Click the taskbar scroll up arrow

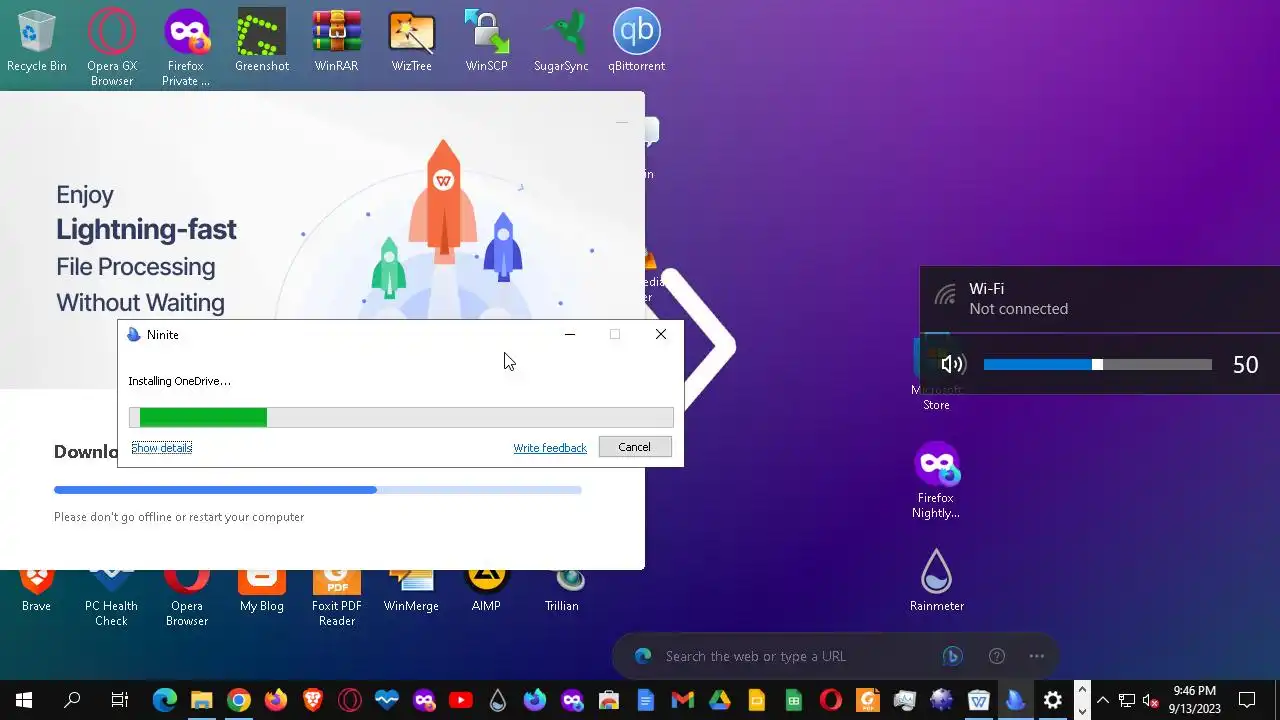coord(1082,689)
